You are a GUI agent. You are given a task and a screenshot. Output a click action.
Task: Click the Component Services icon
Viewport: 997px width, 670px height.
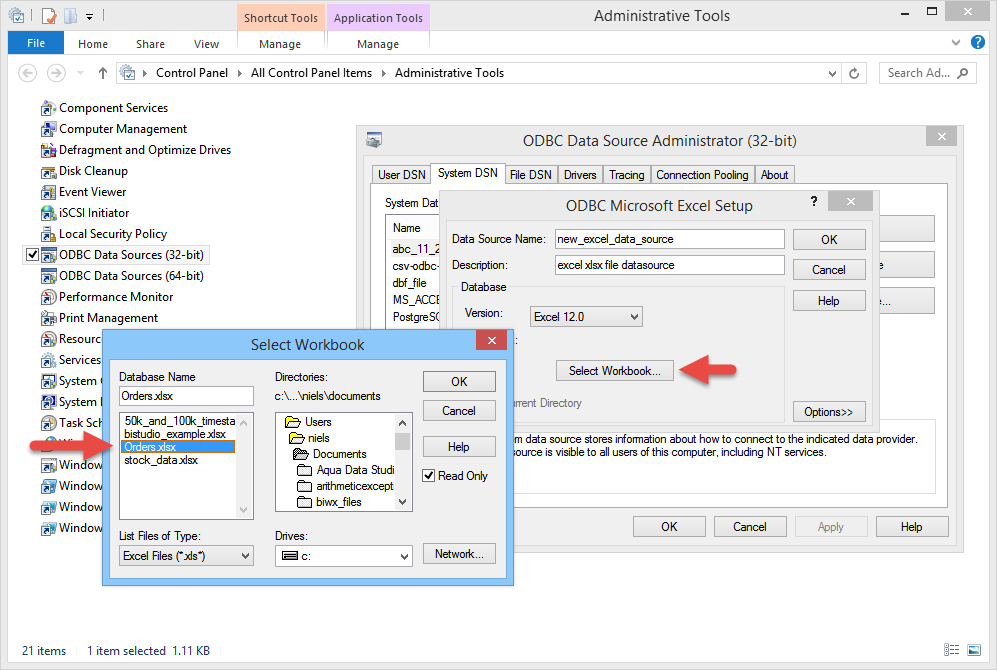(x=48, y=109)
